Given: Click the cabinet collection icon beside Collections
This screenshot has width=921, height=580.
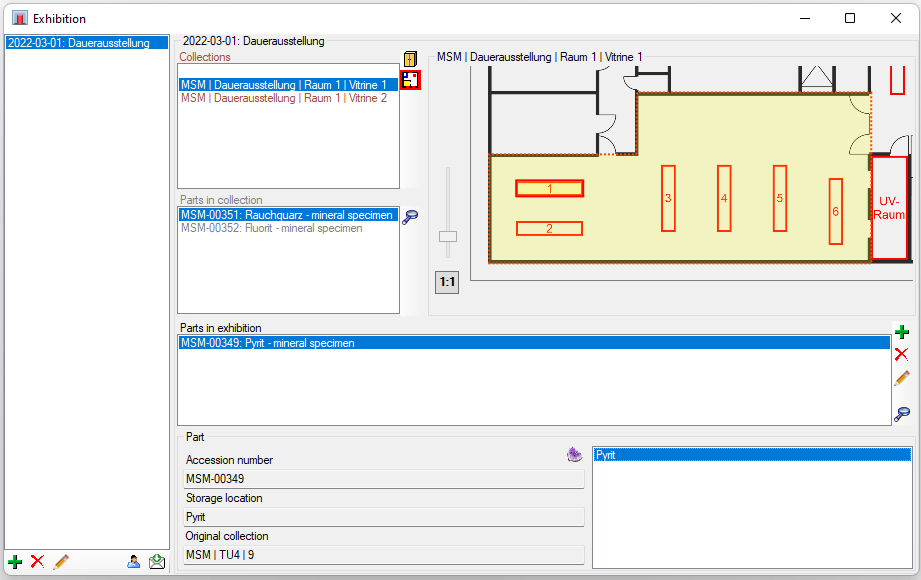Looking at the screenshot, I should point(410,59).
